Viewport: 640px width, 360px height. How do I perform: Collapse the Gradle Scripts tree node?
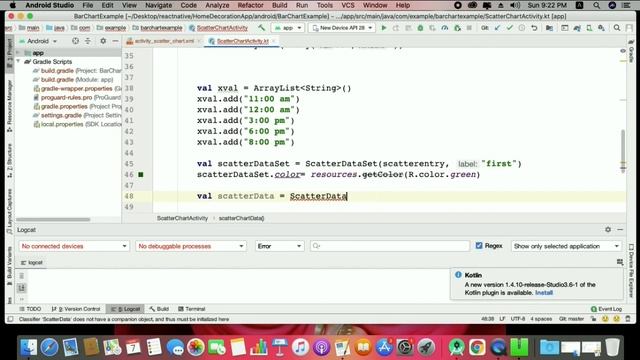(18, 62)
